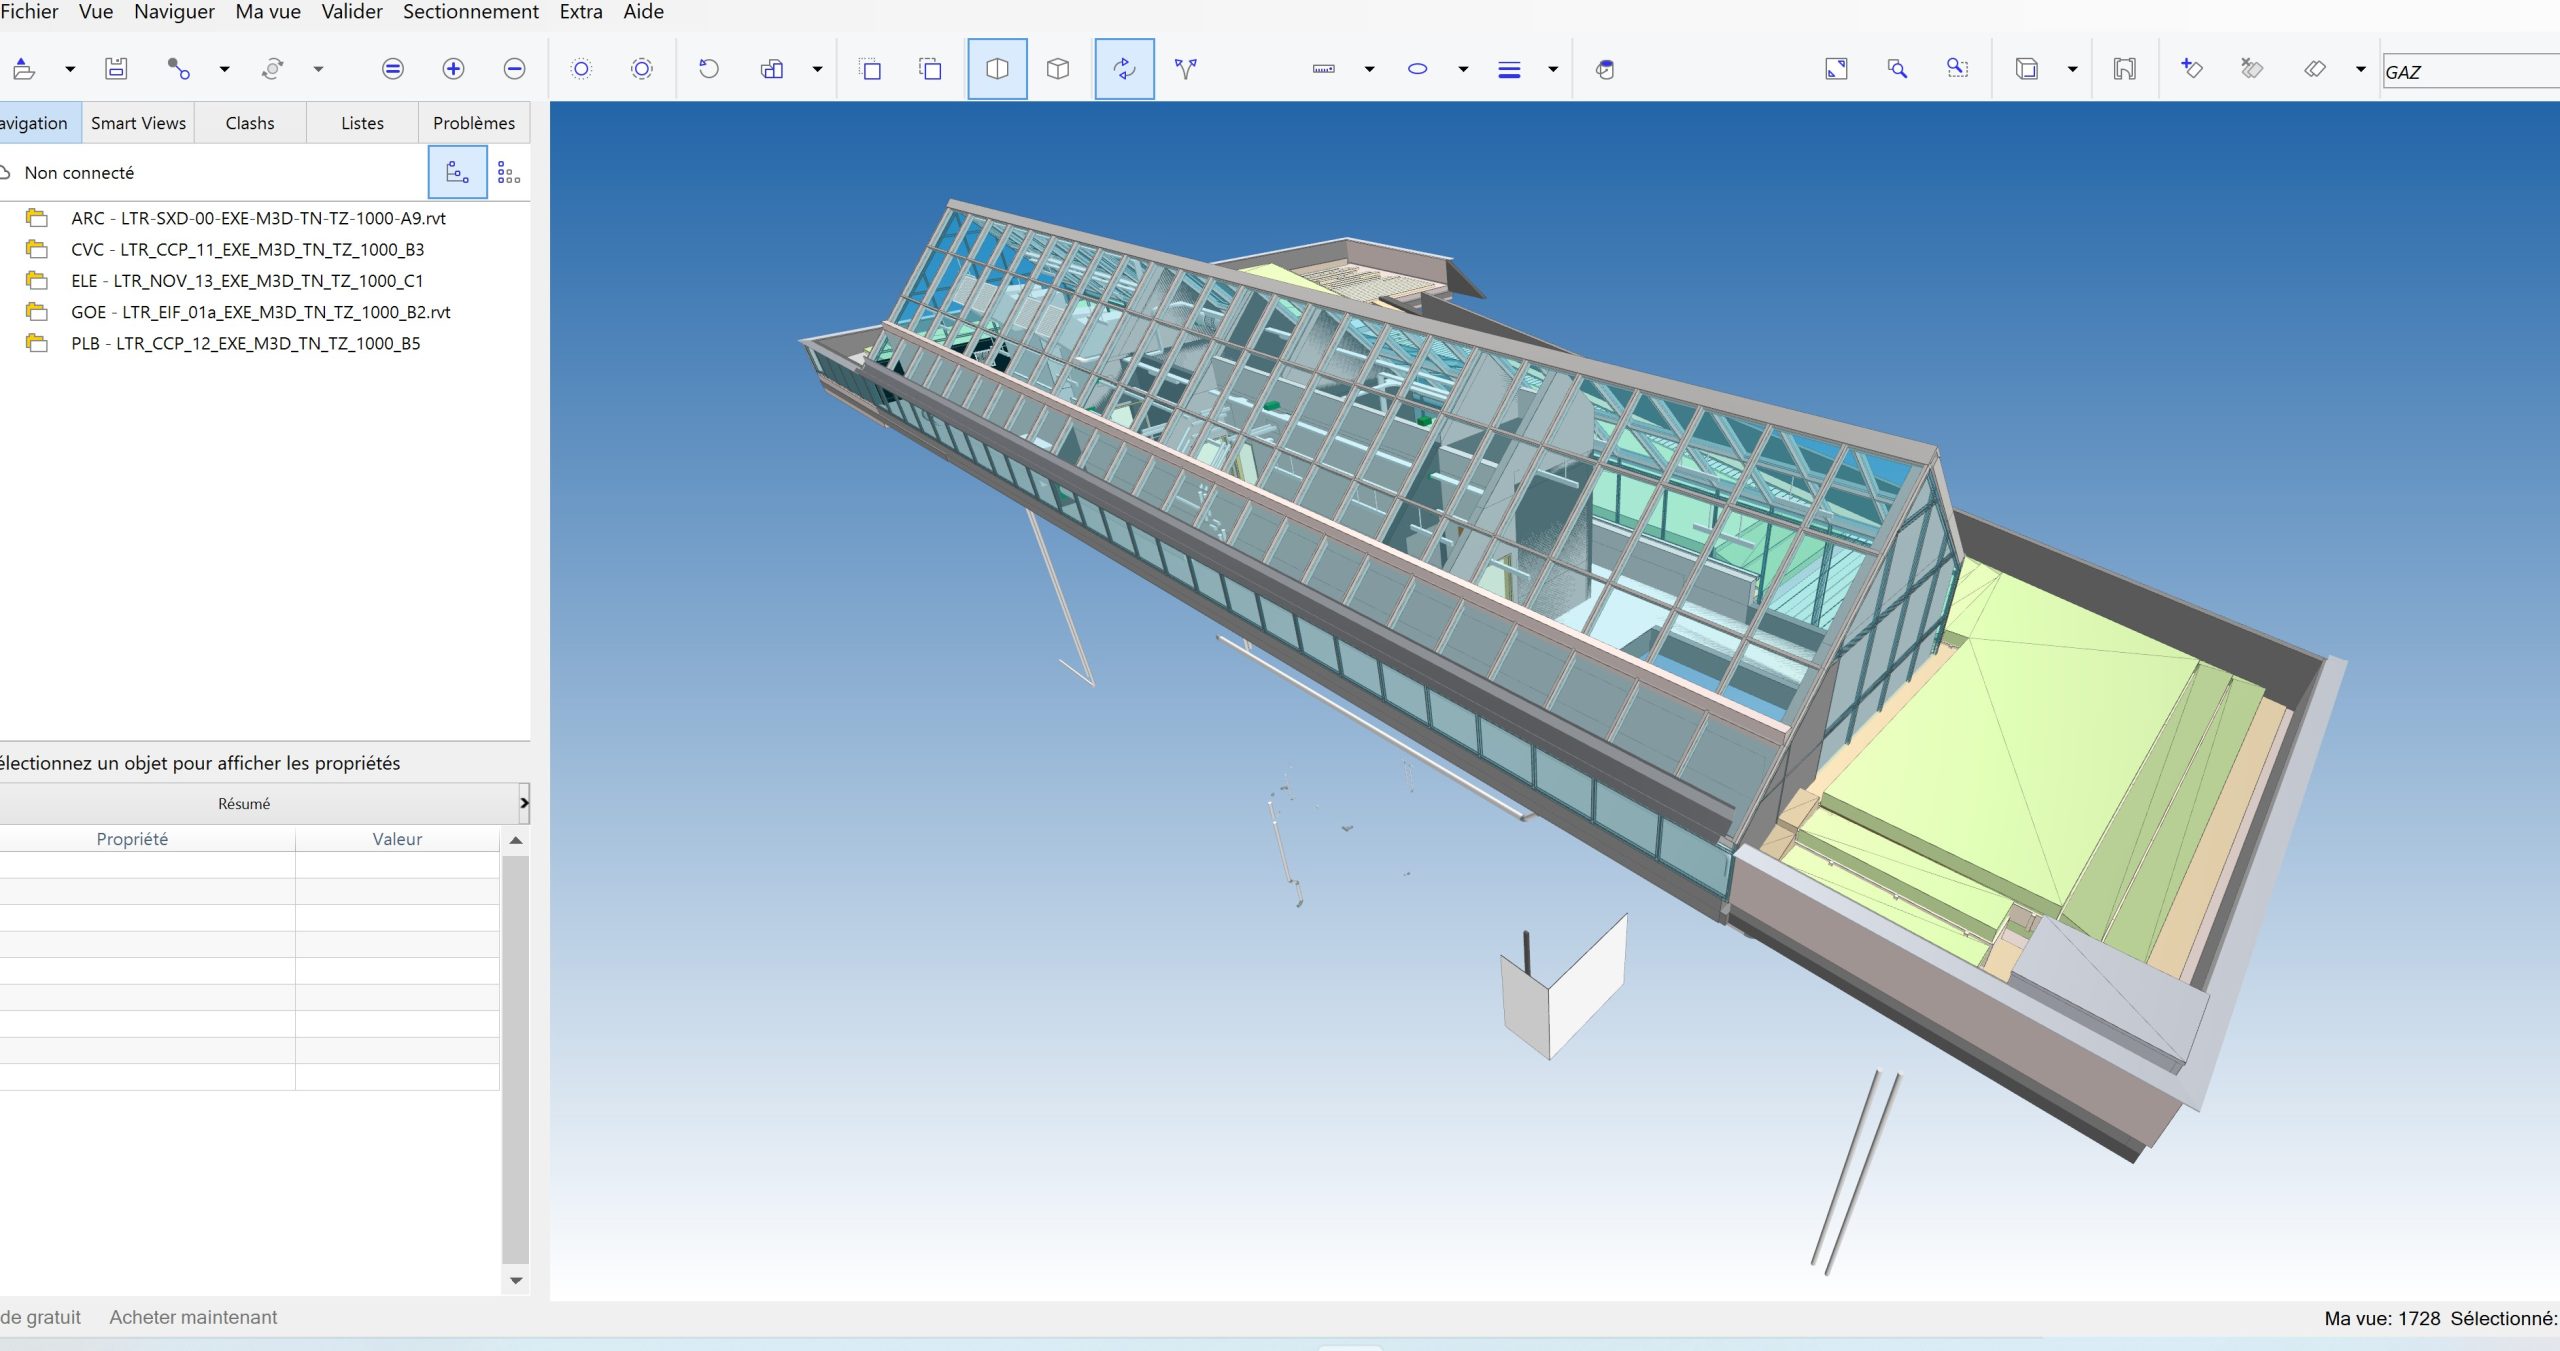This screenshot has height=1351, width=2560.
Task: Click the transparency mode icon
Action: click(x=1605, y=69)
